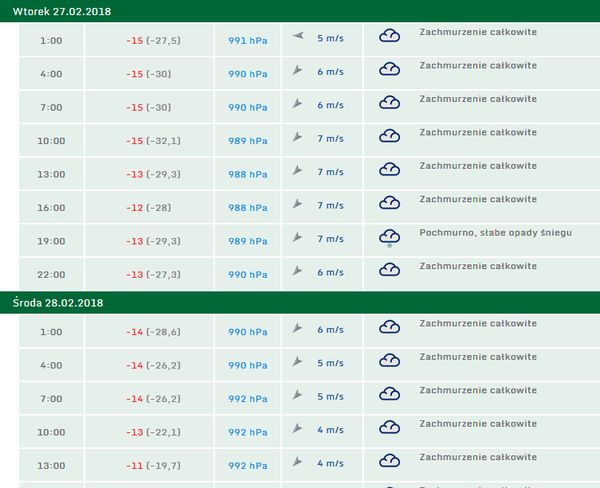Click the snow cloud icon at 19:00
Viewport: 600px width, 488px height.
389,238
